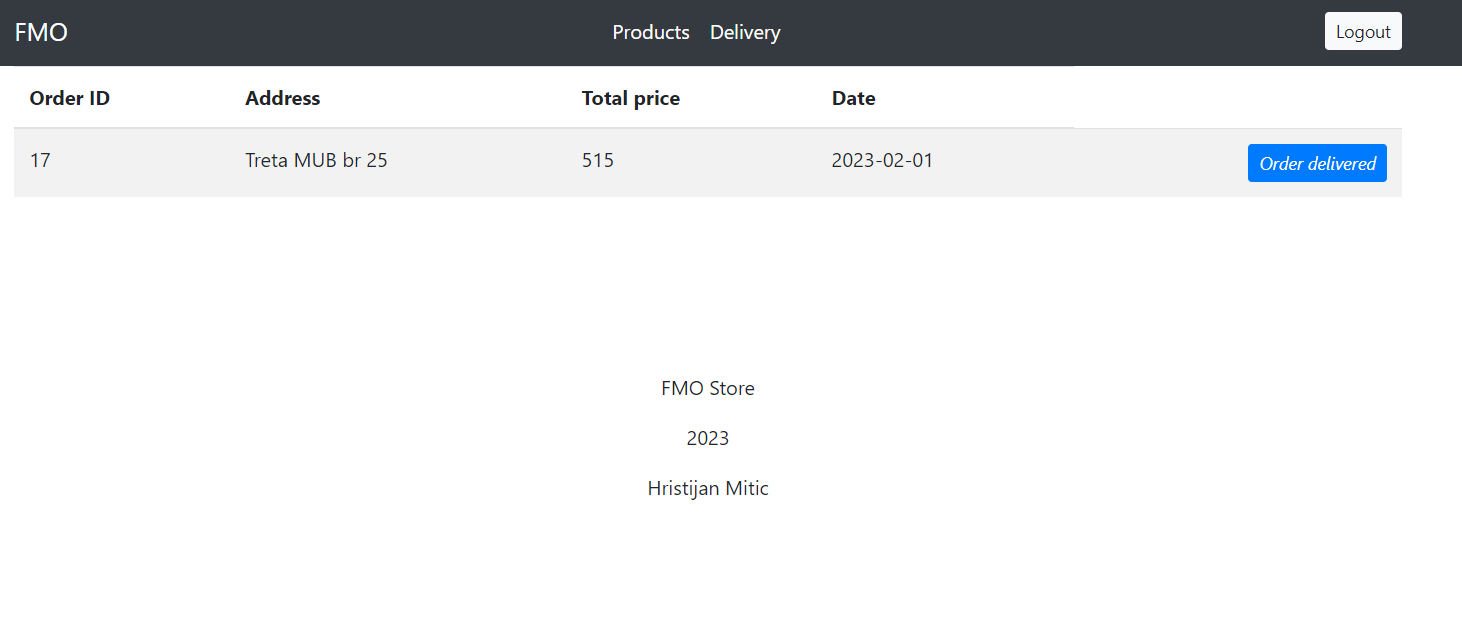1462x637 pixels.
Task: Click the total price value 515
Action: coord(598,160)
